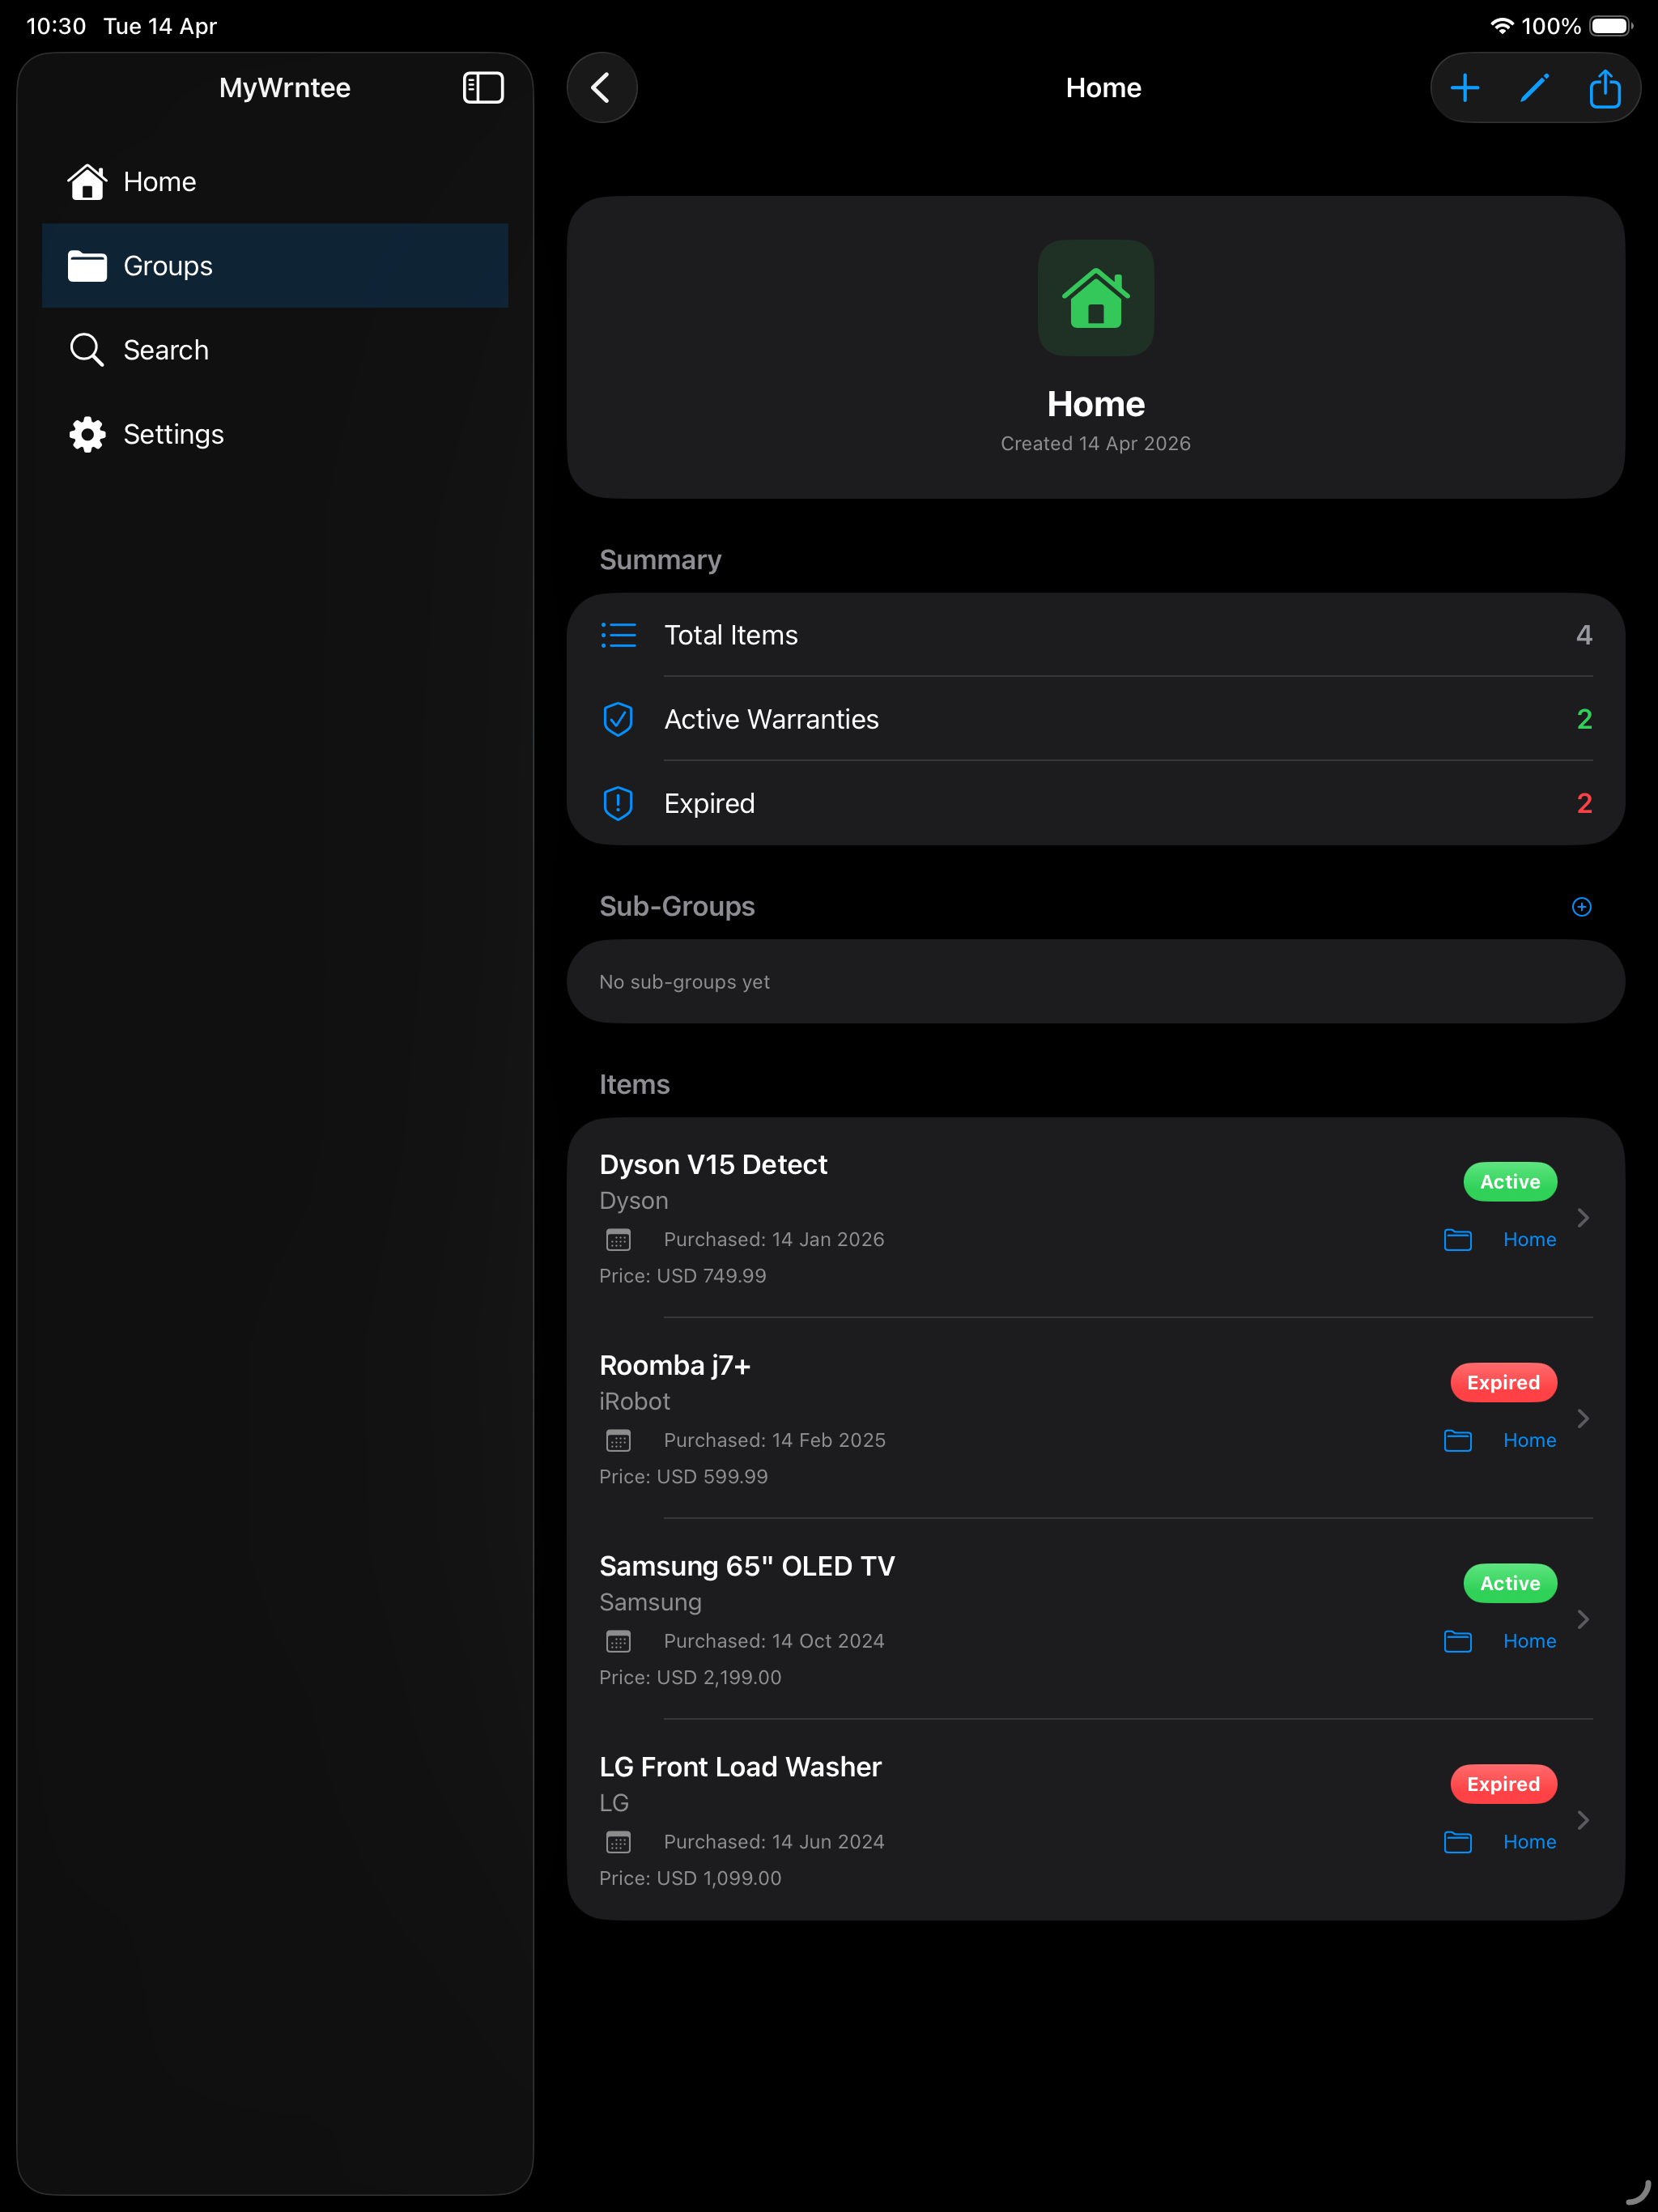The image size is (1658, 2212).
Task: Open the Total Items summary row
Action: pos(1096,635)
